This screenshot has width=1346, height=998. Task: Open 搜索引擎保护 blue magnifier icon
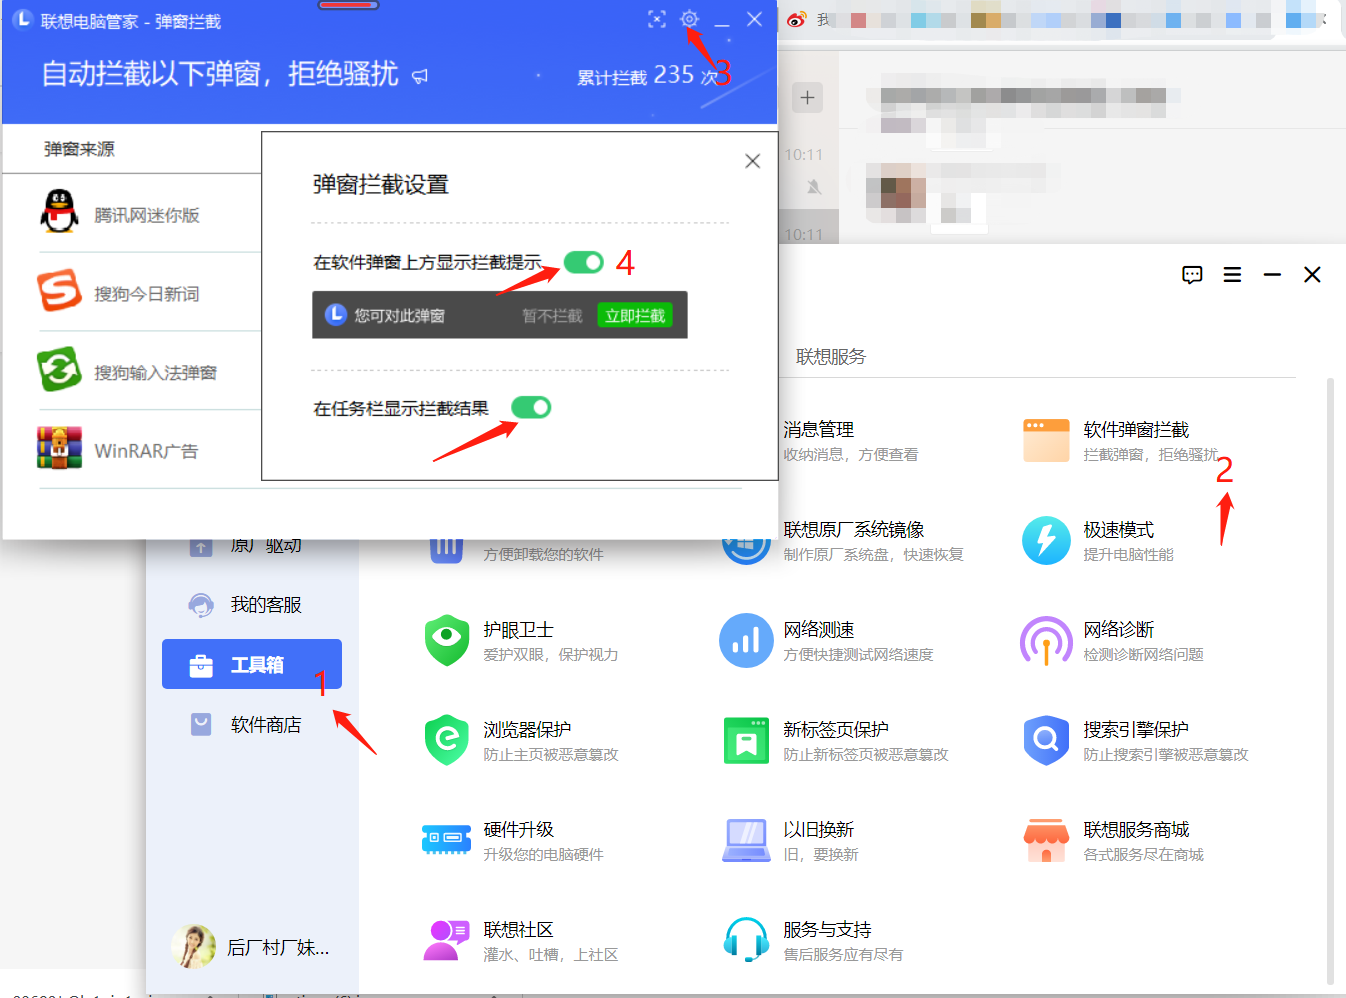1046,740
